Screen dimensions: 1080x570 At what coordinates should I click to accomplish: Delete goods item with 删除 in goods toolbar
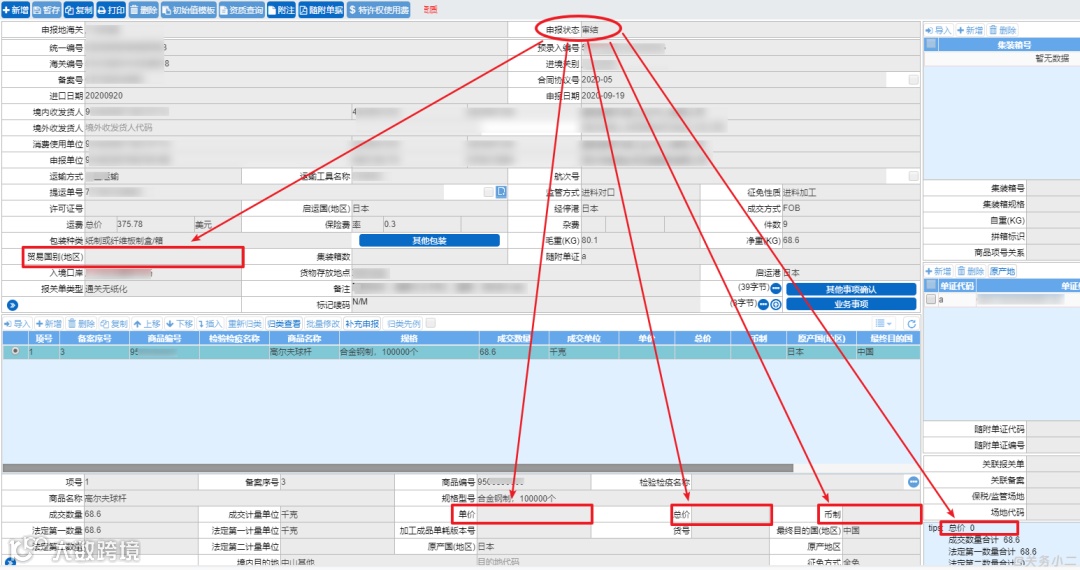point(81,324)
